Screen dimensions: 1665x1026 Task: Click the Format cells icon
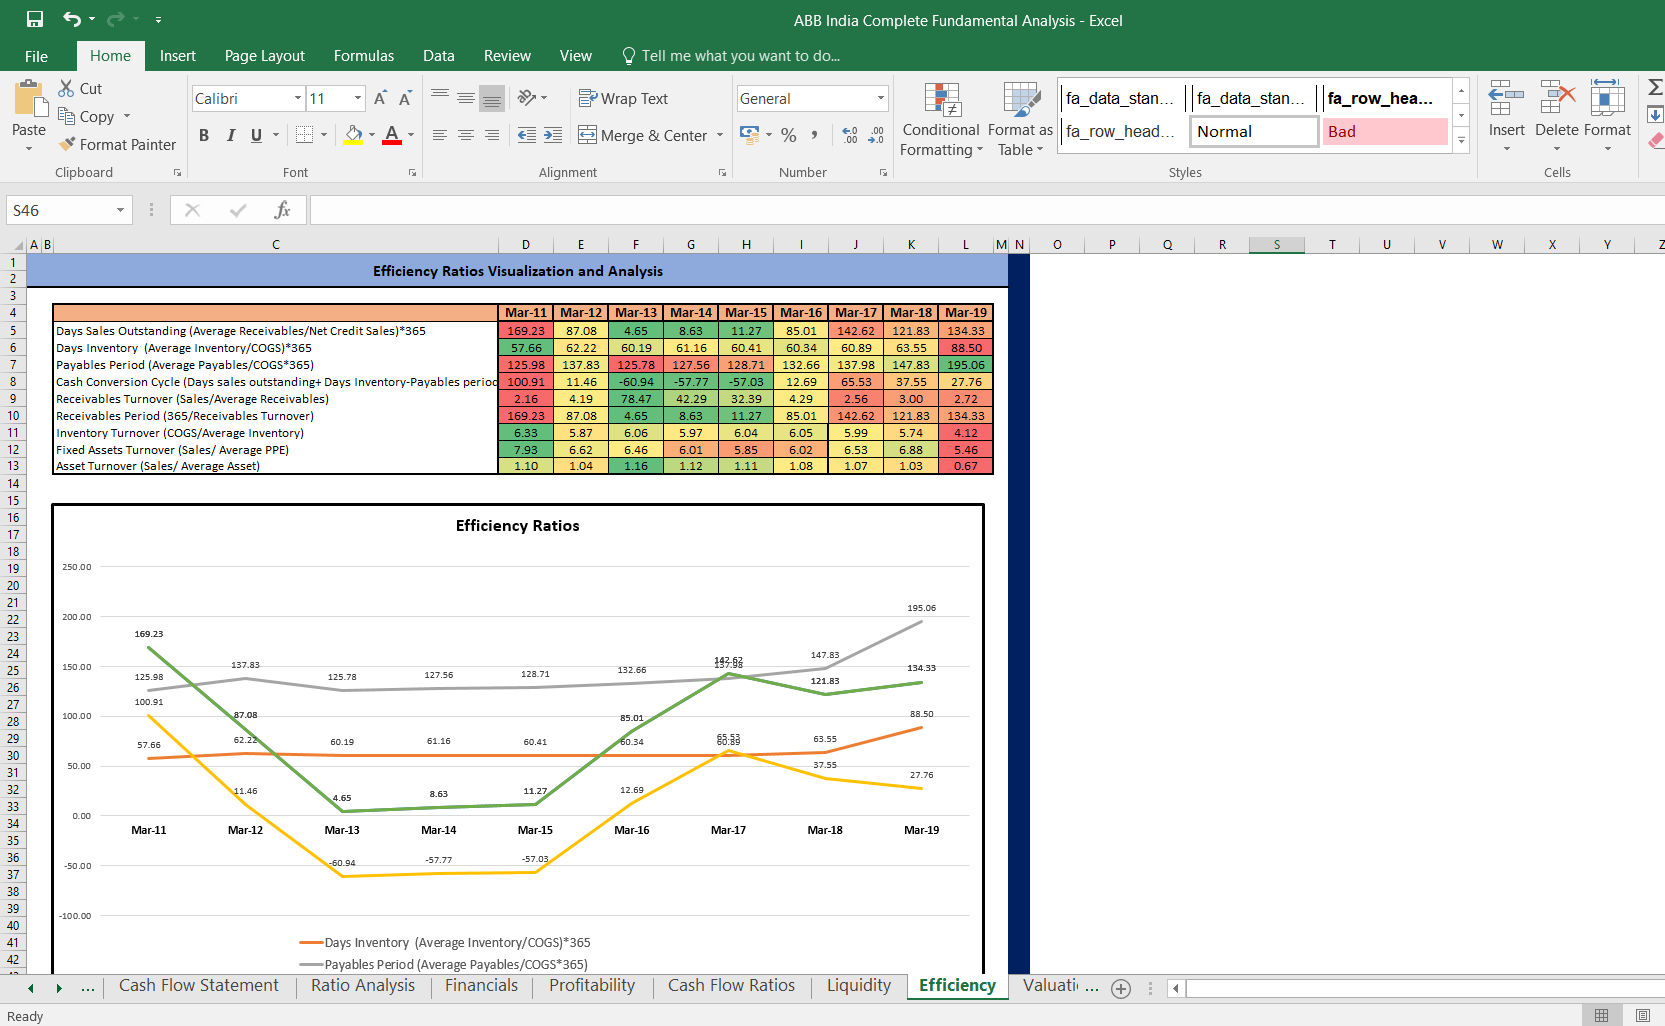[1607, 99]
